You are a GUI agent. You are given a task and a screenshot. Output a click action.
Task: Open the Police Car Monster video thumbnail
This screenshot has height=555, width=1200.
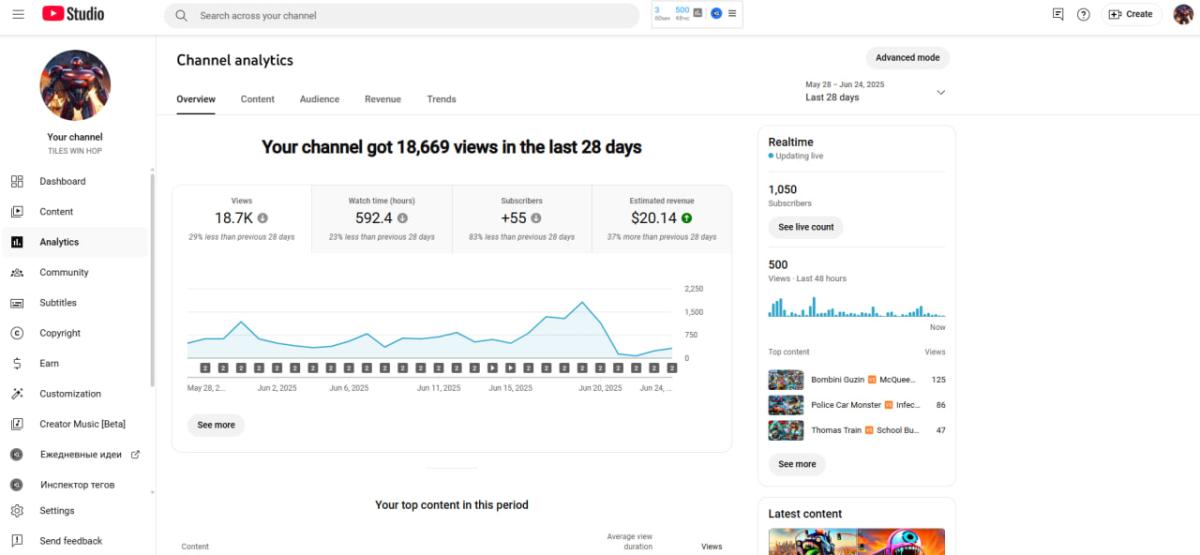coord(786,405)
